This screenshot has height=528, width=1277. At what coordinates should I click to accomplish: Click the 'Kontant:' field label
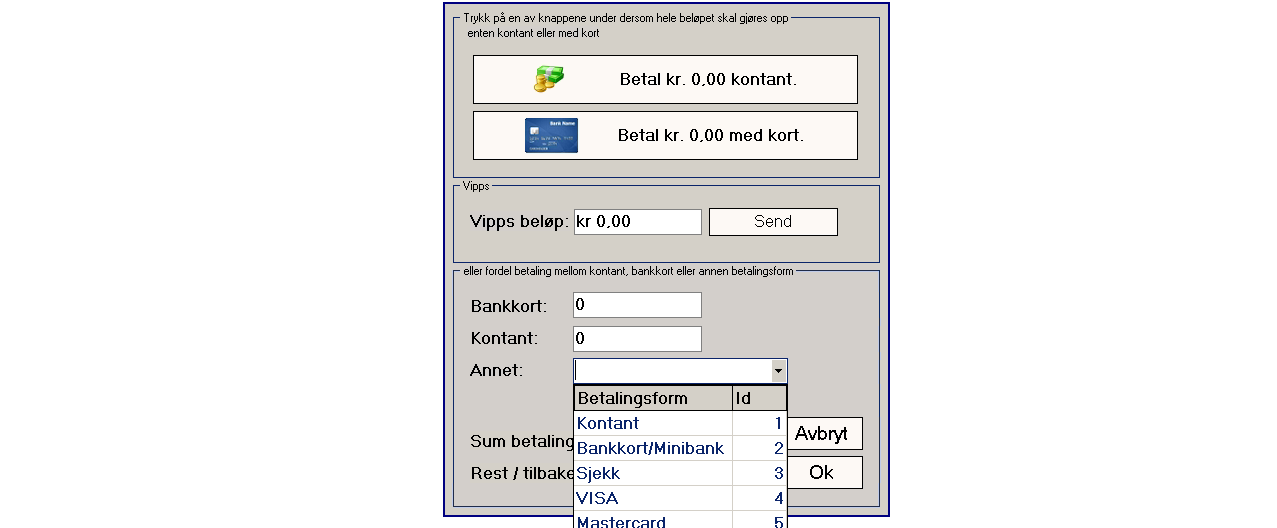tap(504, 339)
